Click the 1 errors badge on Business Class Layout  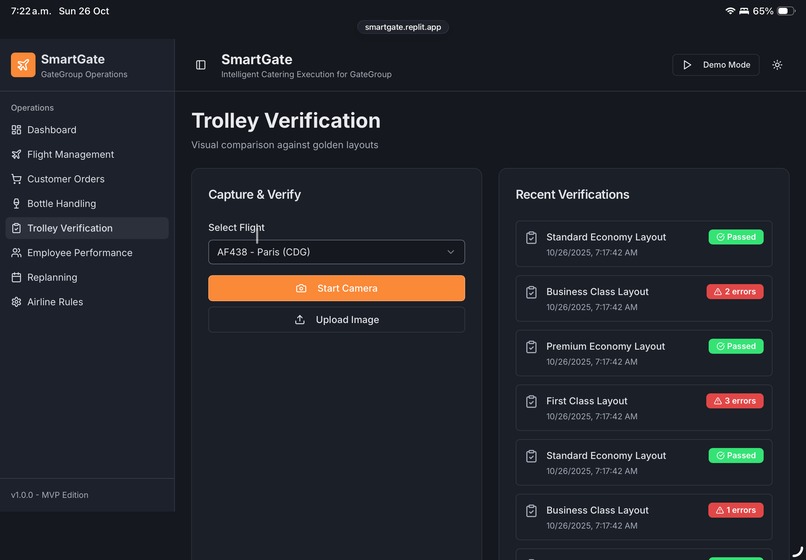point(736,510)
